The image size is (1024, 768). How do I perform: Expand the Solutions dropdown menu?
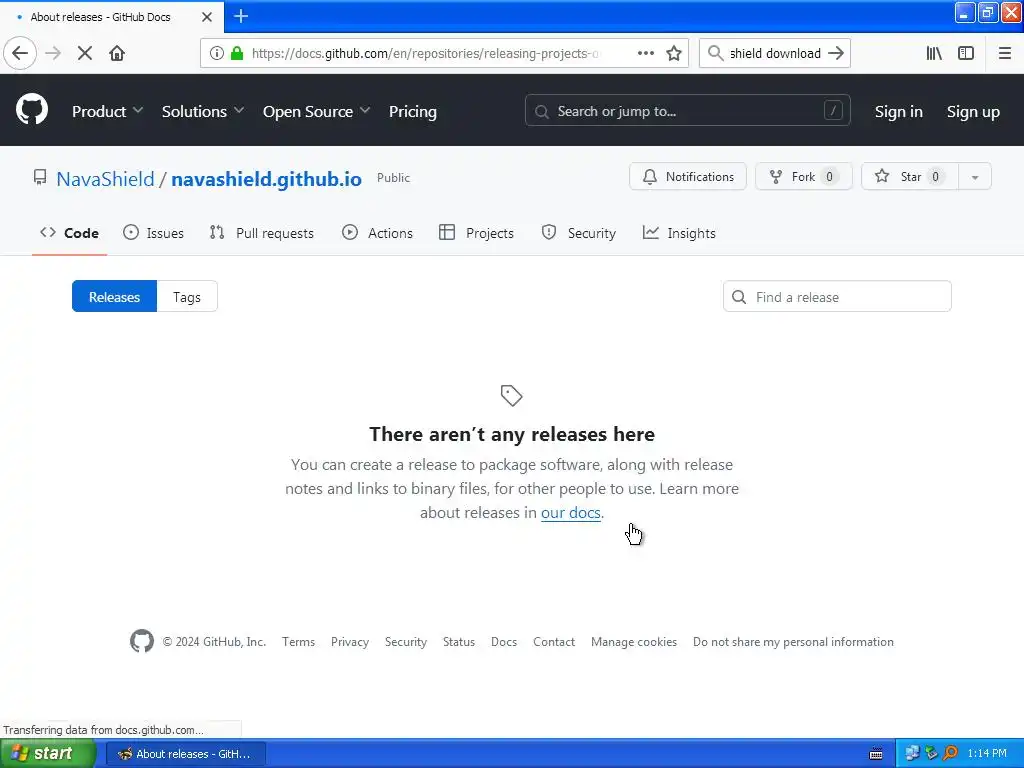202,112
